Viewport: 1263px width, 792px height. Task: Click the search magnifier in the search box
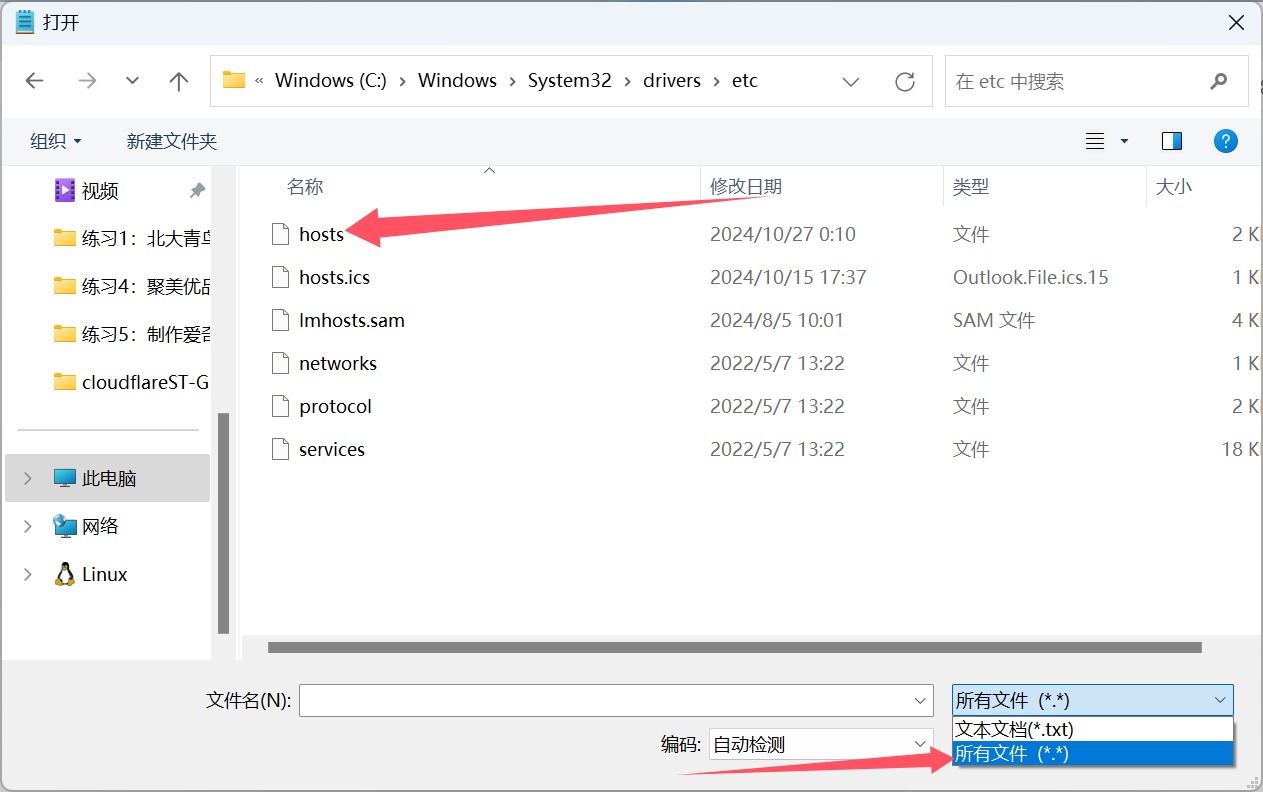click(1218, 81)
